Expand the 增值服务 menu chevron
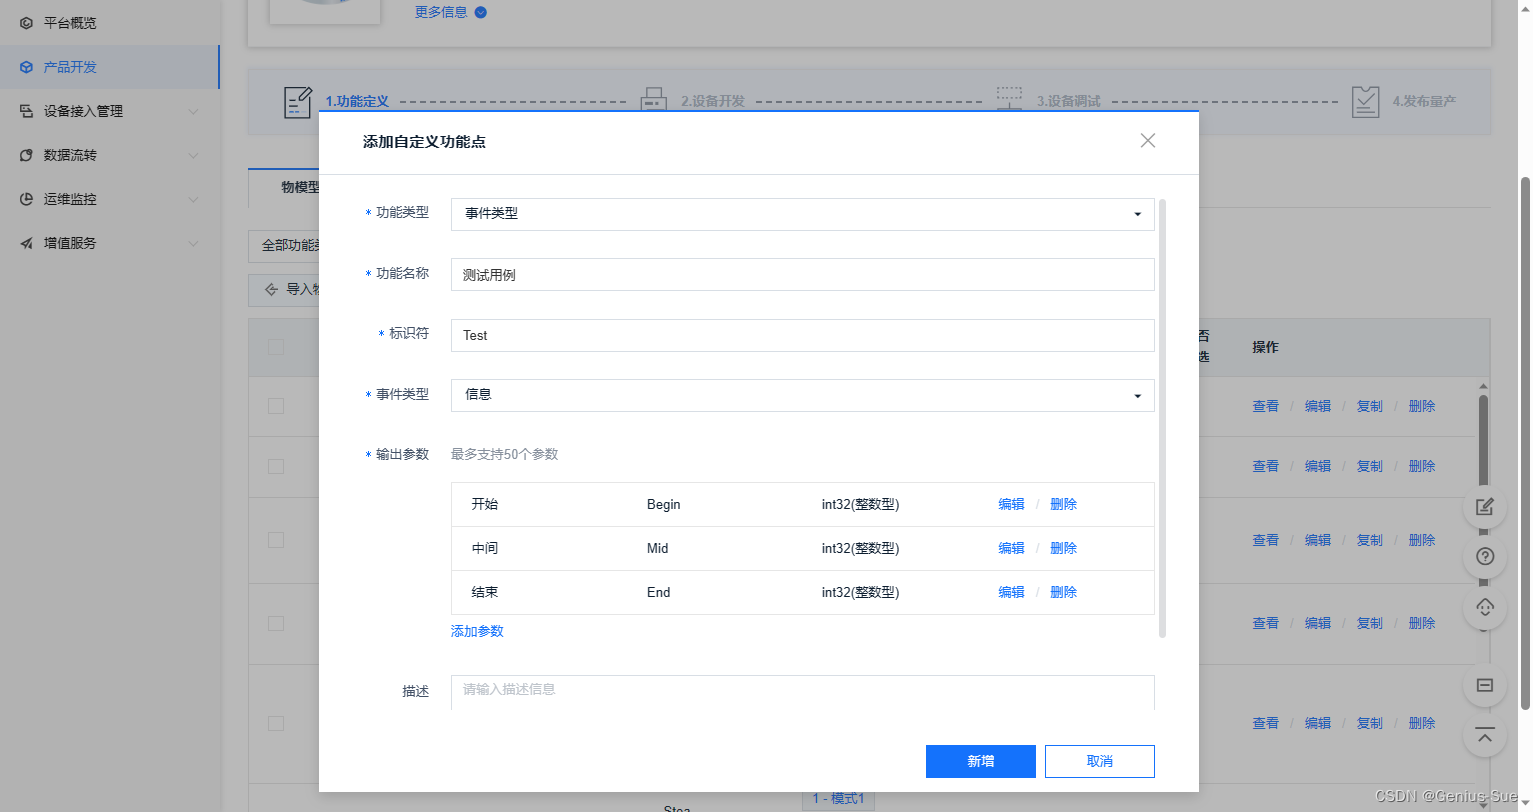The height and width of the screenshot is (812, 1533). point(193,243)
